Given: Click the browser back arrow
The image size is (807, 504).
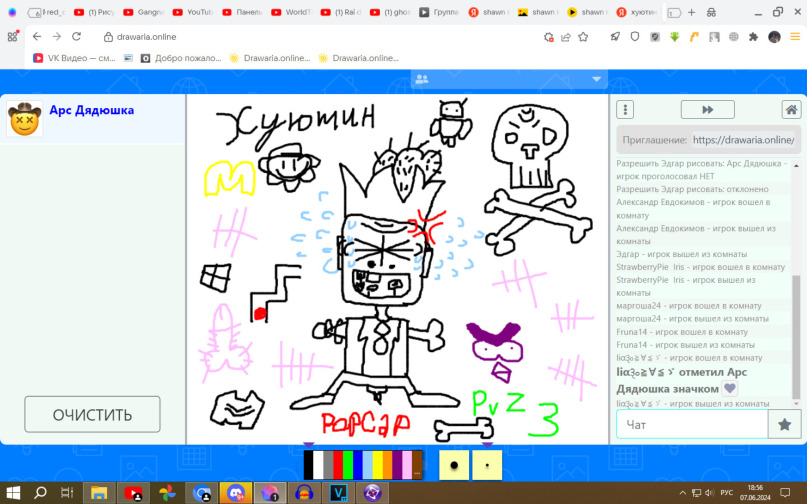Looking at the screenshot, I should pyautogui.click(x=37, y=37).
